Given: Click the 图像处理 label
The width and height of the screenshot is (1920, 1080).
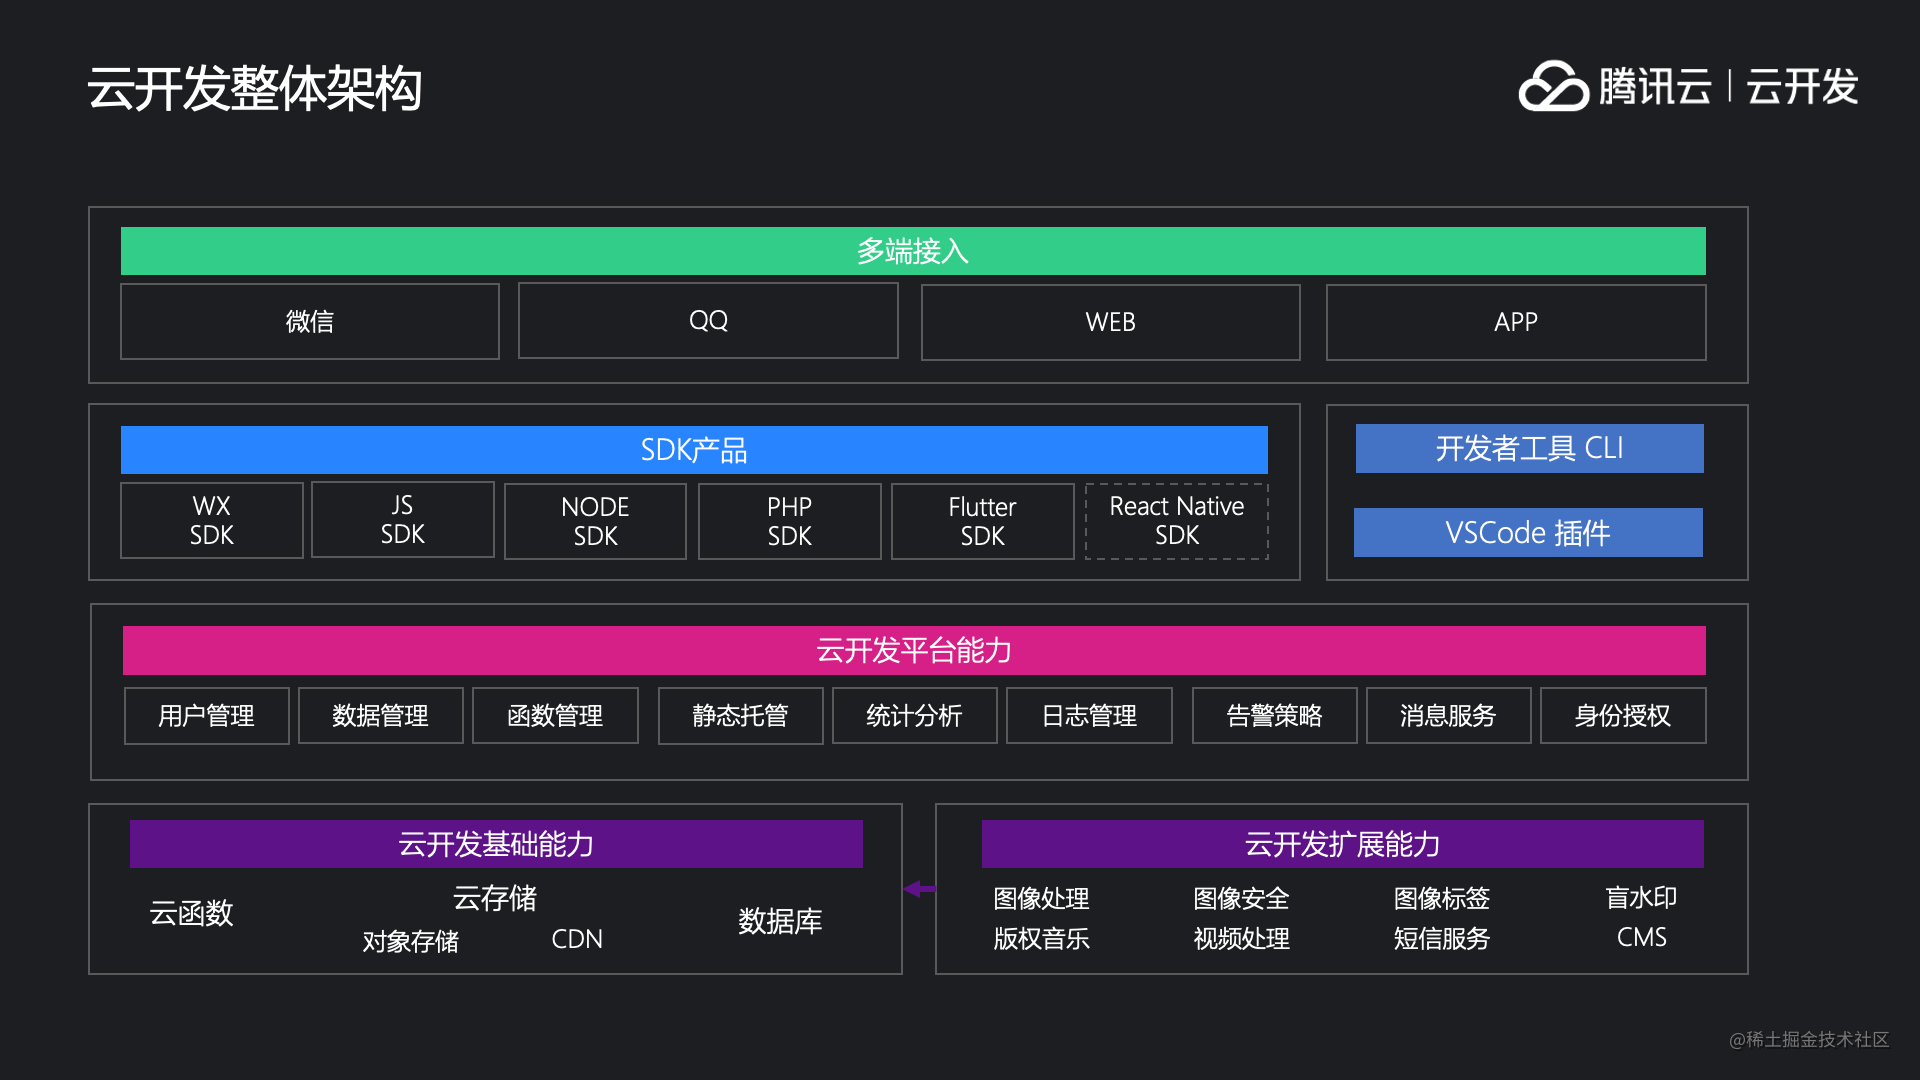Looking at the screenshot, I should (x=1041, y=898).
